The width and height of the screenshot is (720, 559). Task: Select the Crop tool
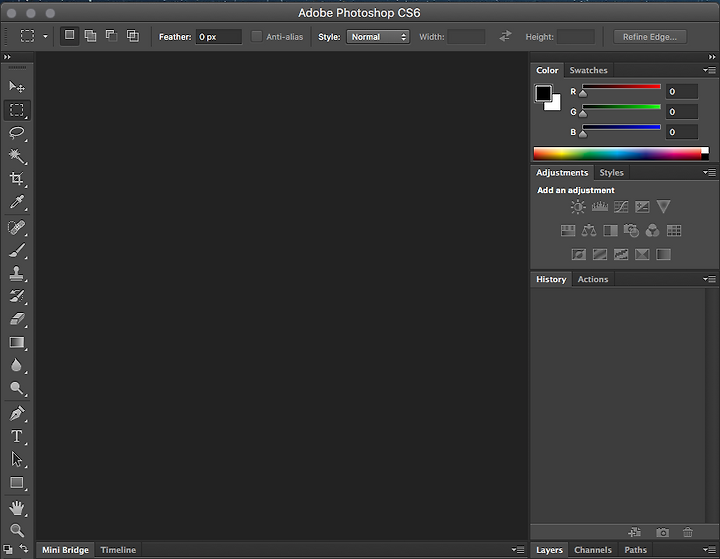coord(17,179)
